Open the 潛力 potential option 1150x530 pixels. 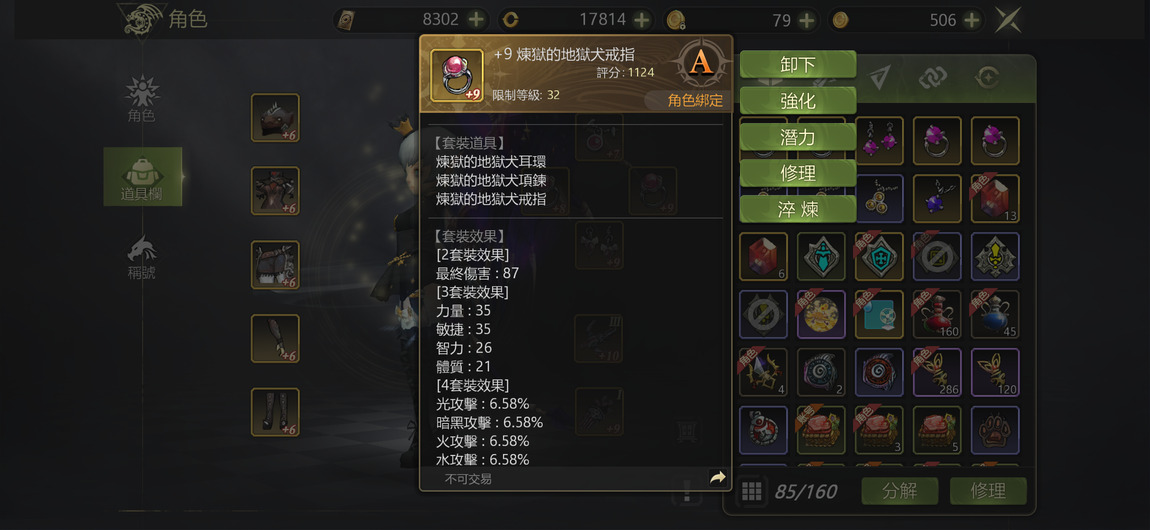tap(797, 137)
